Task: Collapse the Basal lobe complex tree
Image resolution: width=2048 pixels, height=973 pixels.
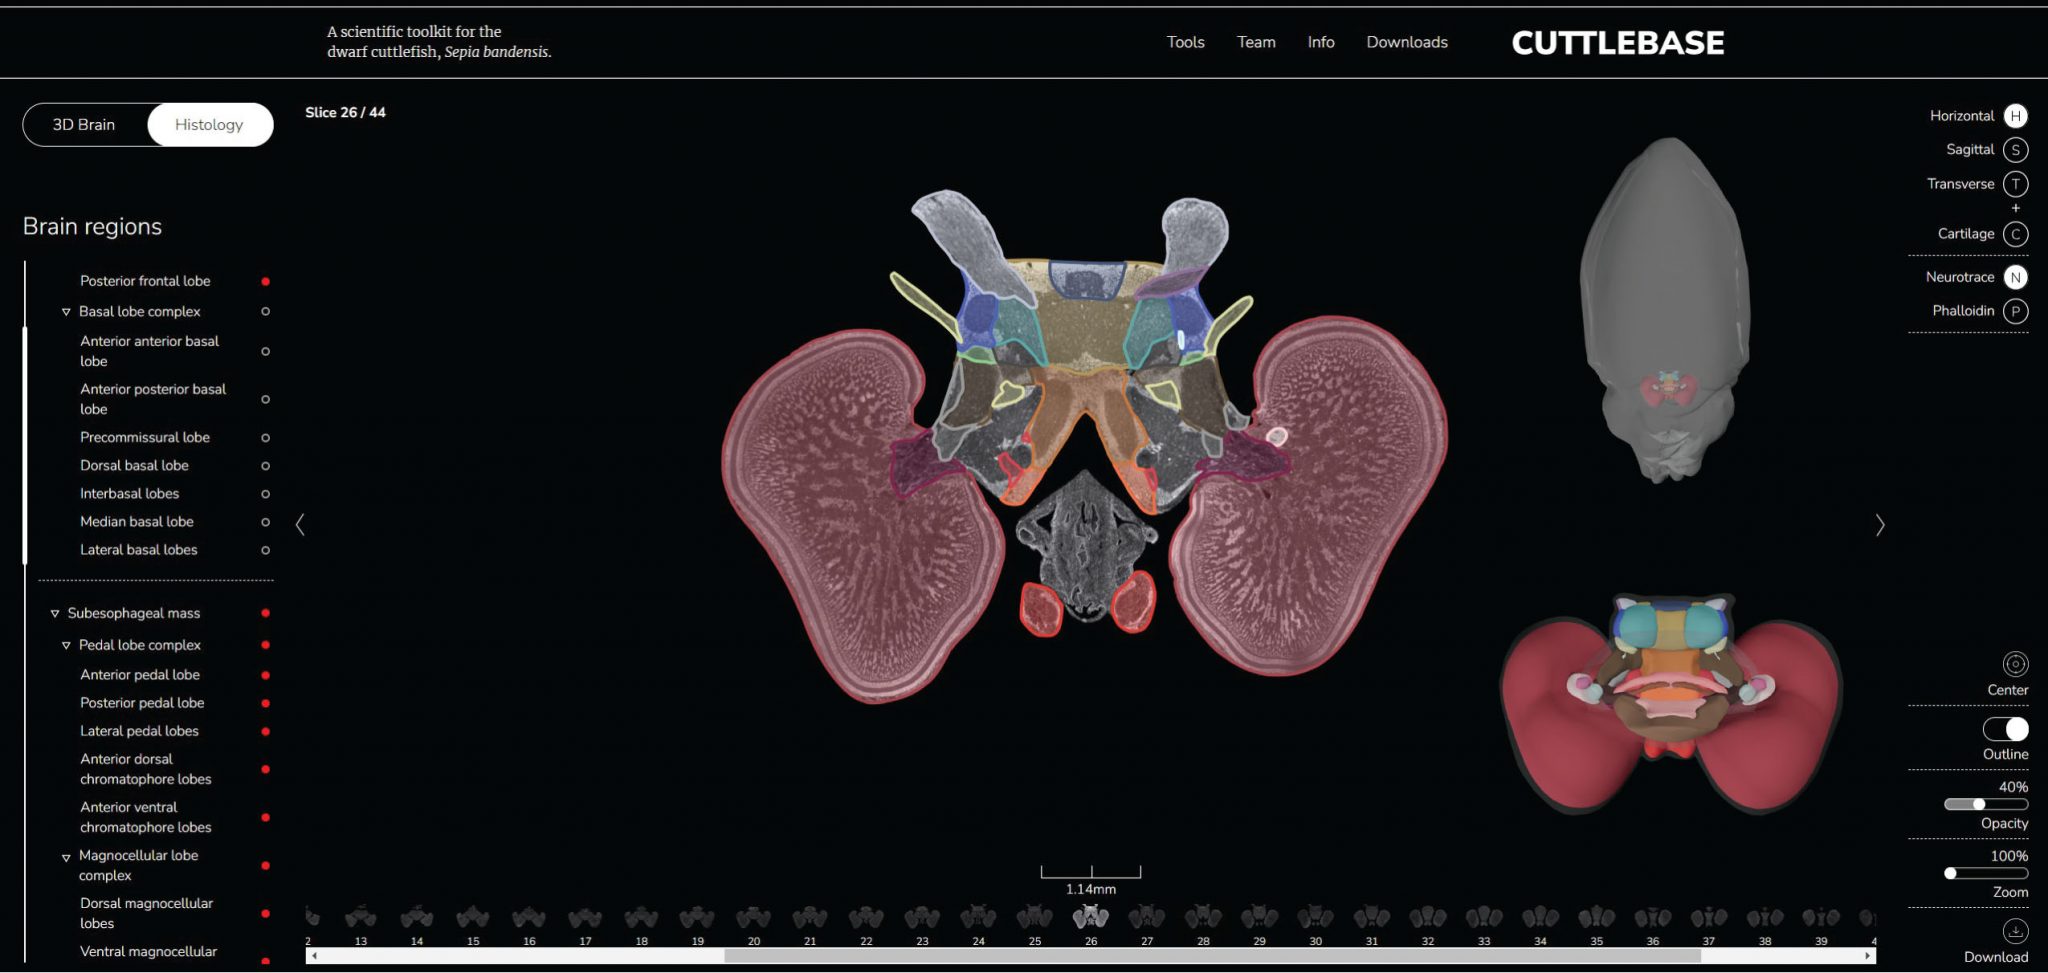Action: coord(66,312)
